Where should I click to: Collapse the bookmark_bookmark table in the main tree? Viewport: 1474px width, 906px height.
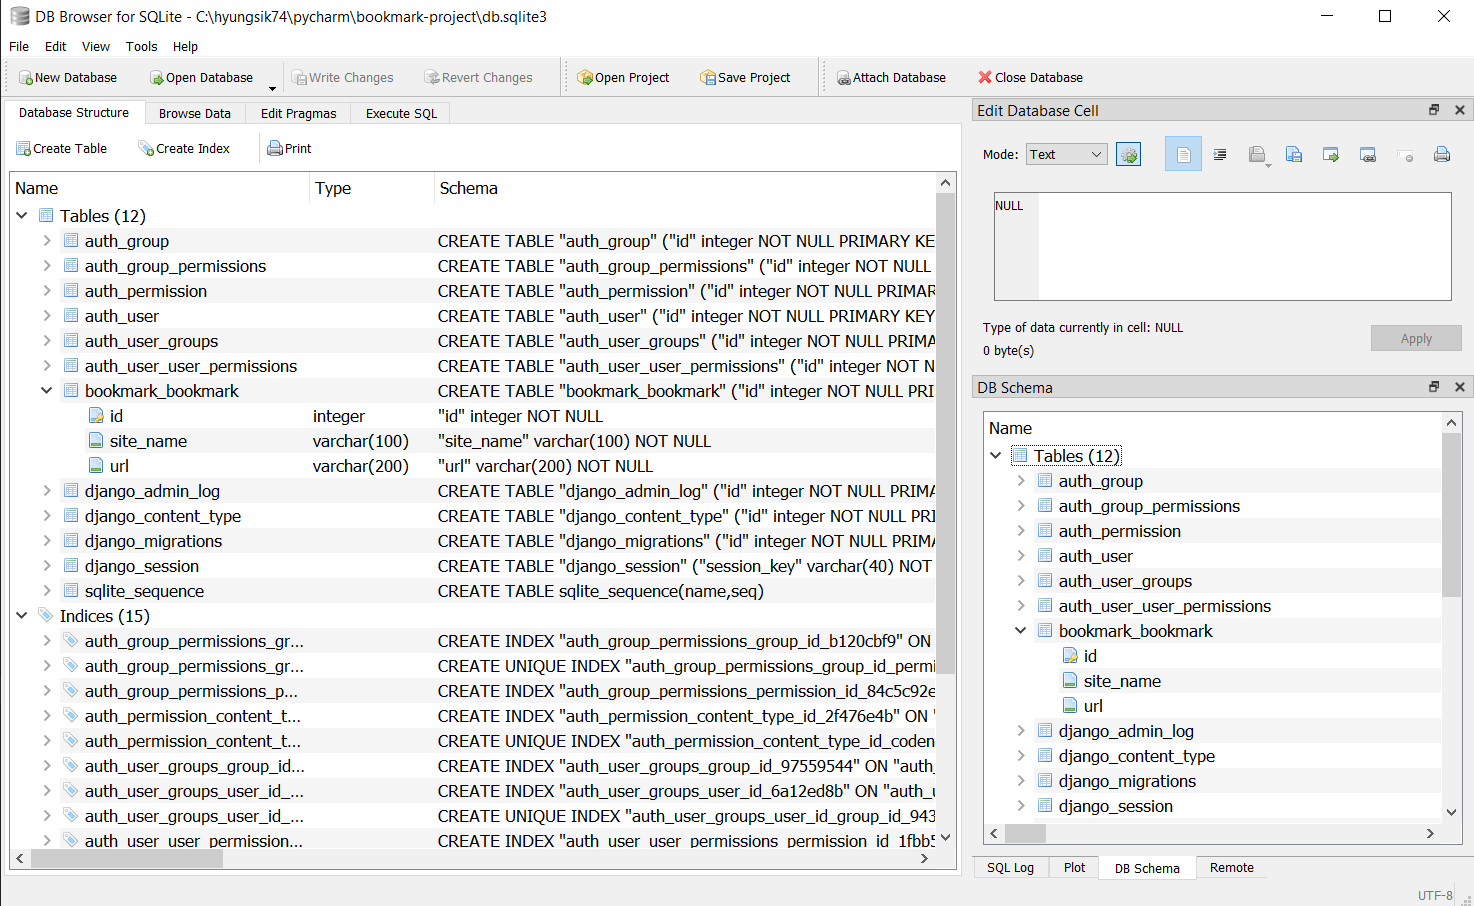click(47, 391)
